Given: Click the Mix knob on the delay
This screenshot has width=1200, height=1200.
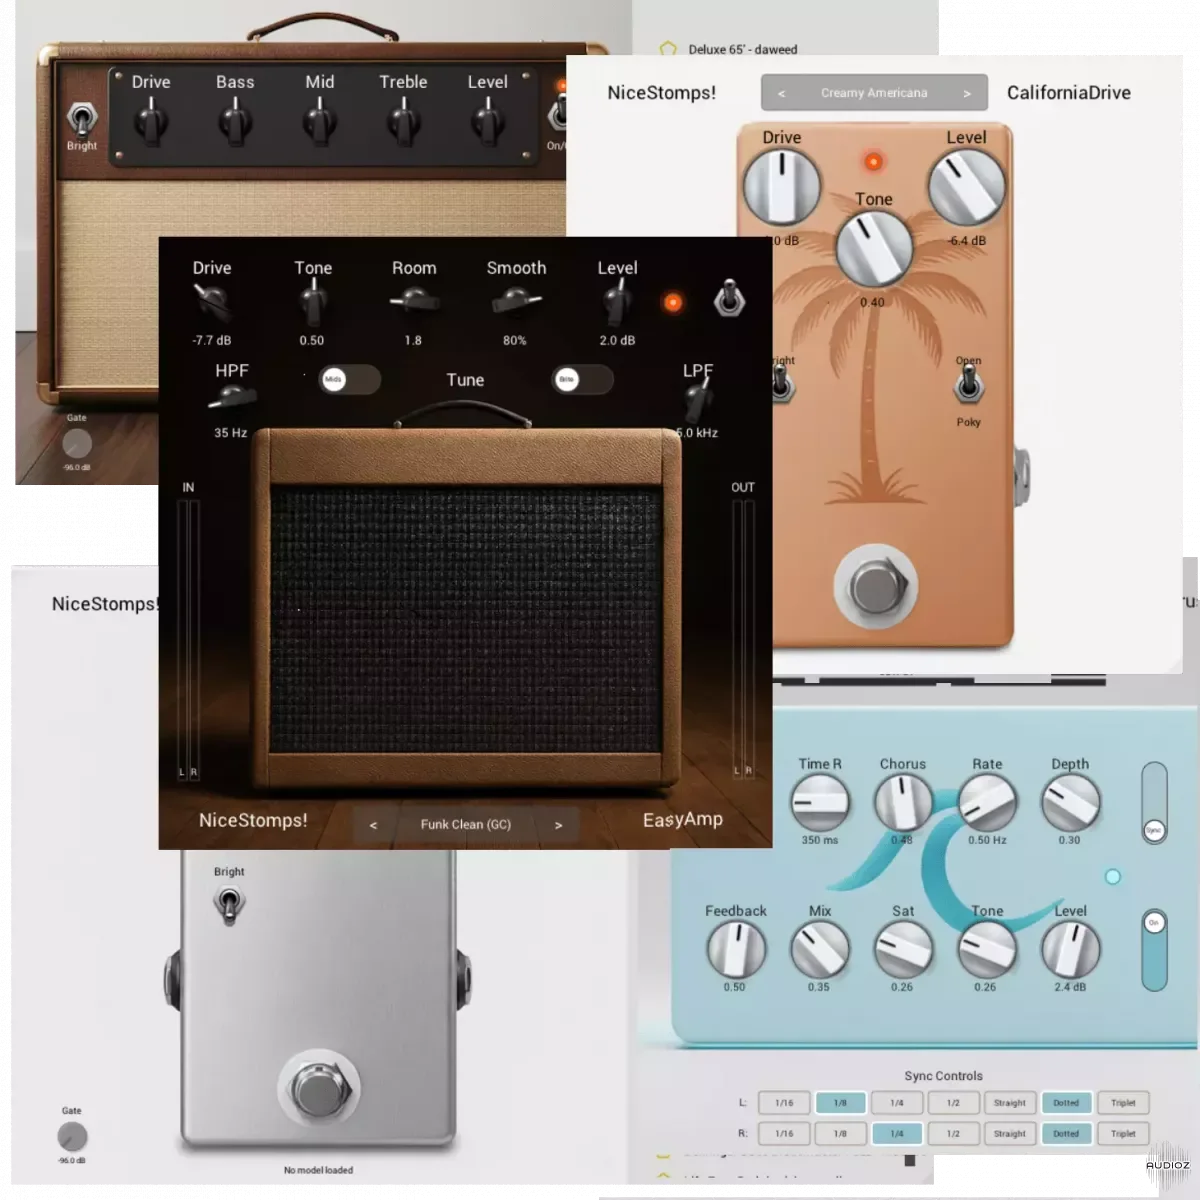Looking at the screenshot, I should [x=820, y=949].
